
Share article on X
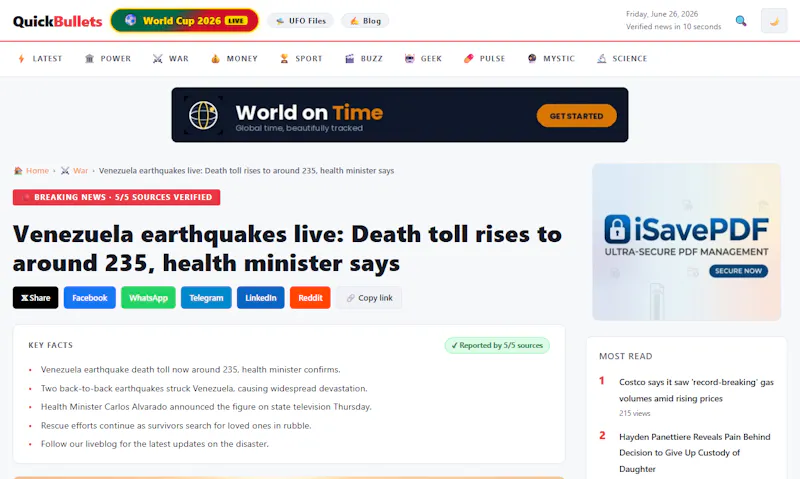click(36, 297)
